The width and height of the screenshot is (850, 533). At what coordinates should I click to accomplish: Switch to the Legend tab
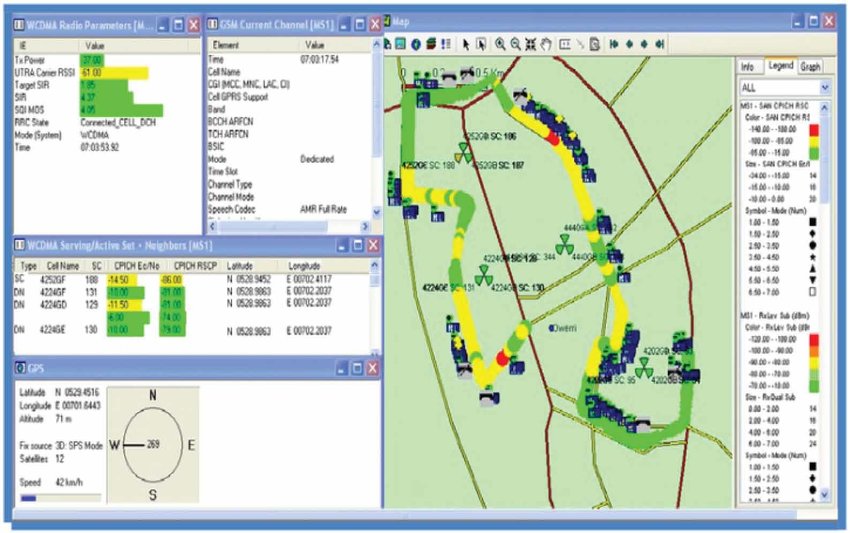point(781,66)
